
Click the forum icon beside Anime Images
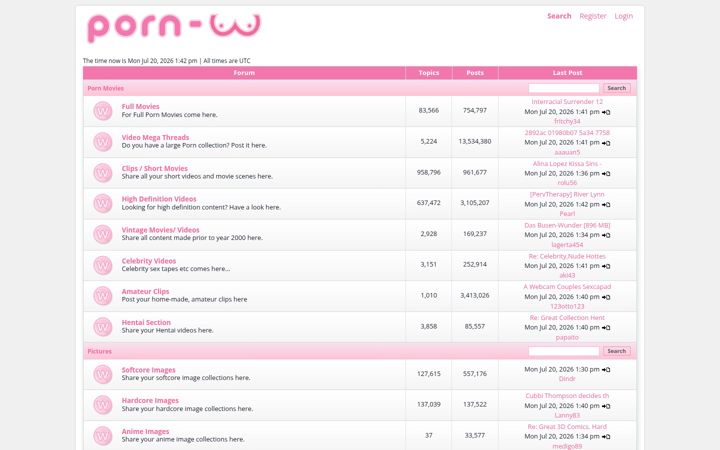tap(102, 436)
